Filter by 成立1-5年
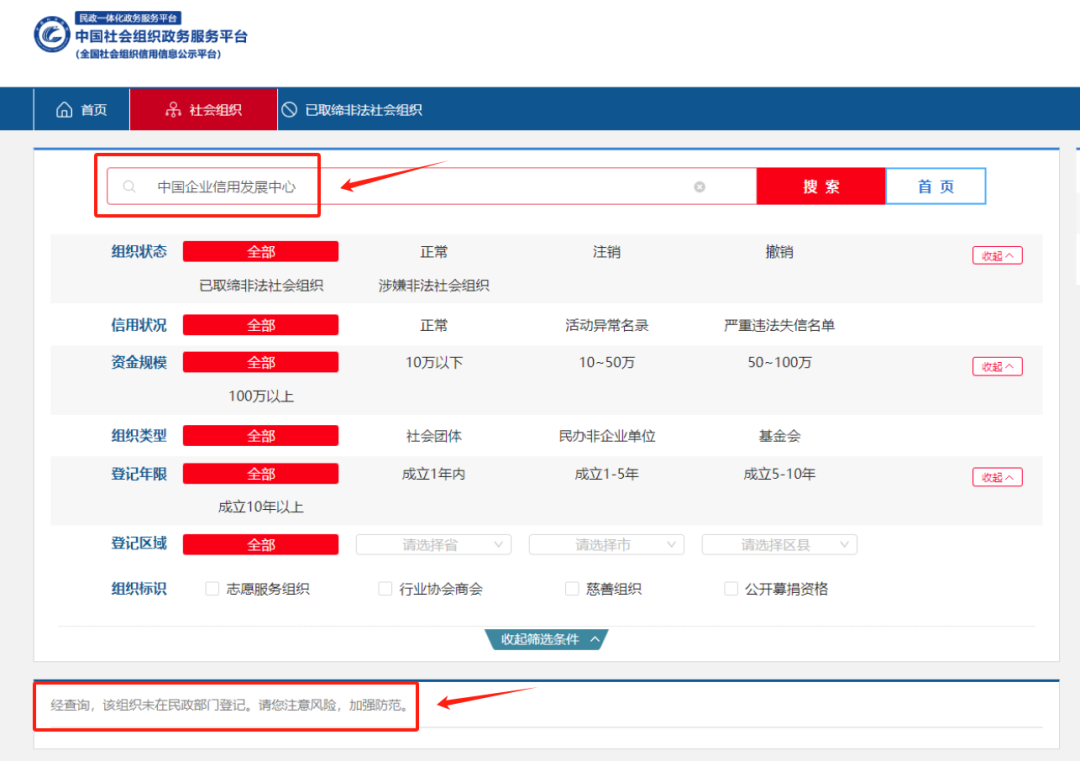This screenshot has width=1080, height=761. (x=607, y=474)
